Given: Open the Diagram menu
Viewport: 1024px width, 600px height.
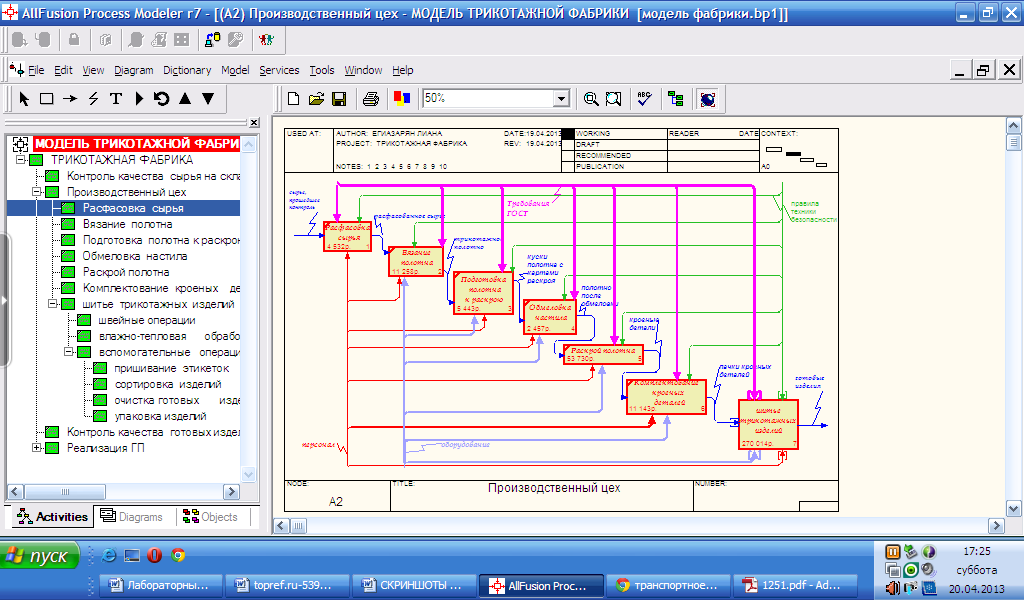Looking at the screenshot, I should tap(133, 71).
